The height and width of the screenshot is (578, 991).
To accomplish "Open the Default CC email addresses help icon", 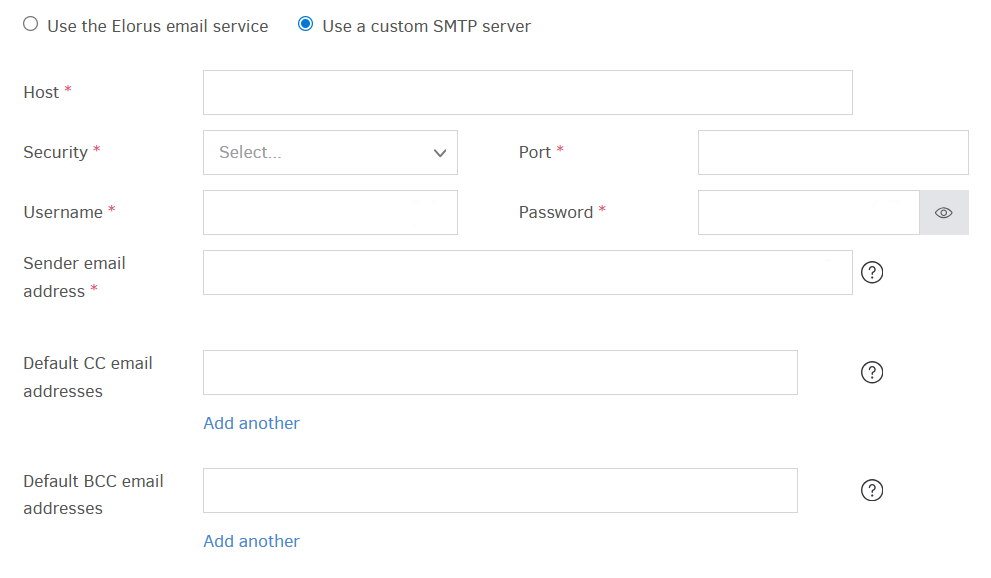I will pos(871,372).
